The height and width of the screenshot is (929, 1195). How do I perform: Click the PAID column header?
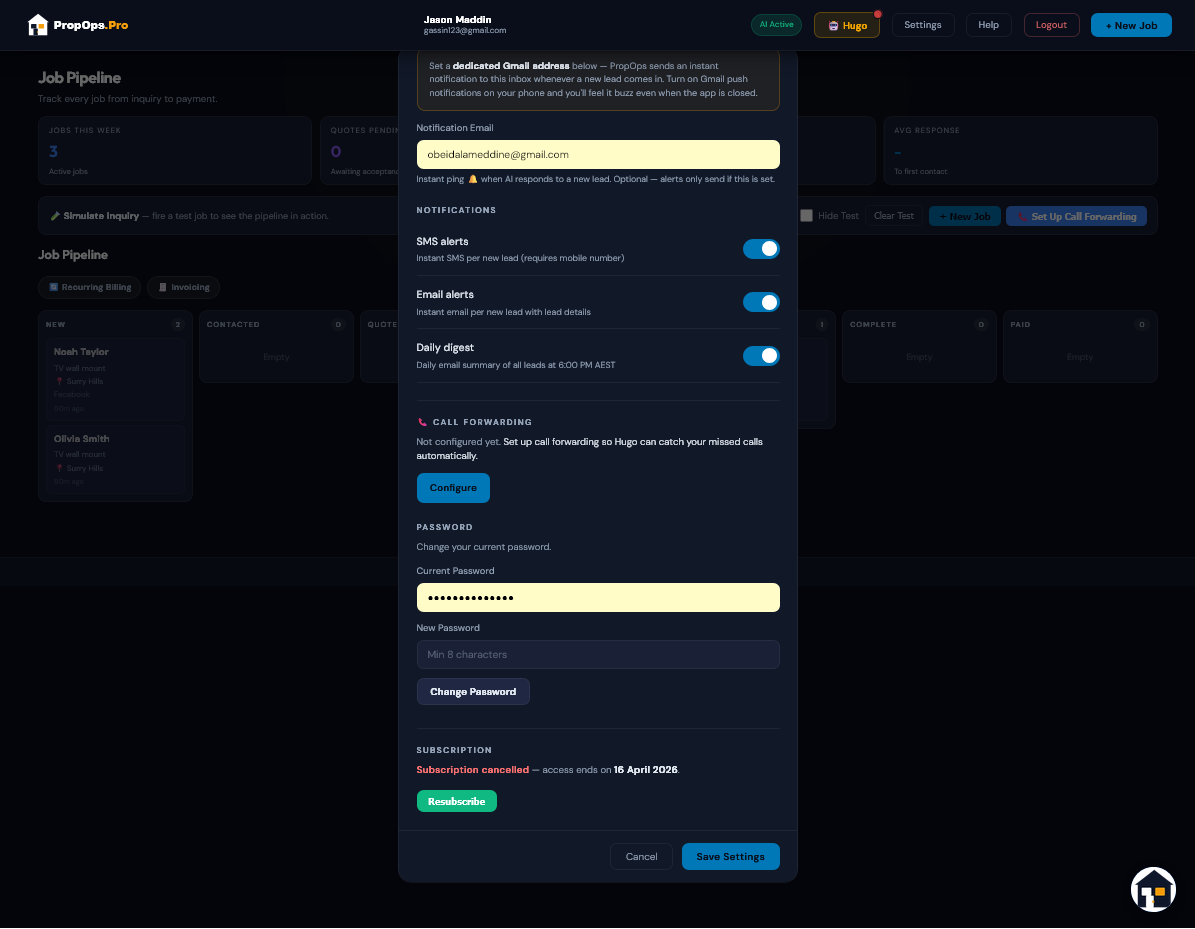pyautogui.click(x=1020, y=325)
